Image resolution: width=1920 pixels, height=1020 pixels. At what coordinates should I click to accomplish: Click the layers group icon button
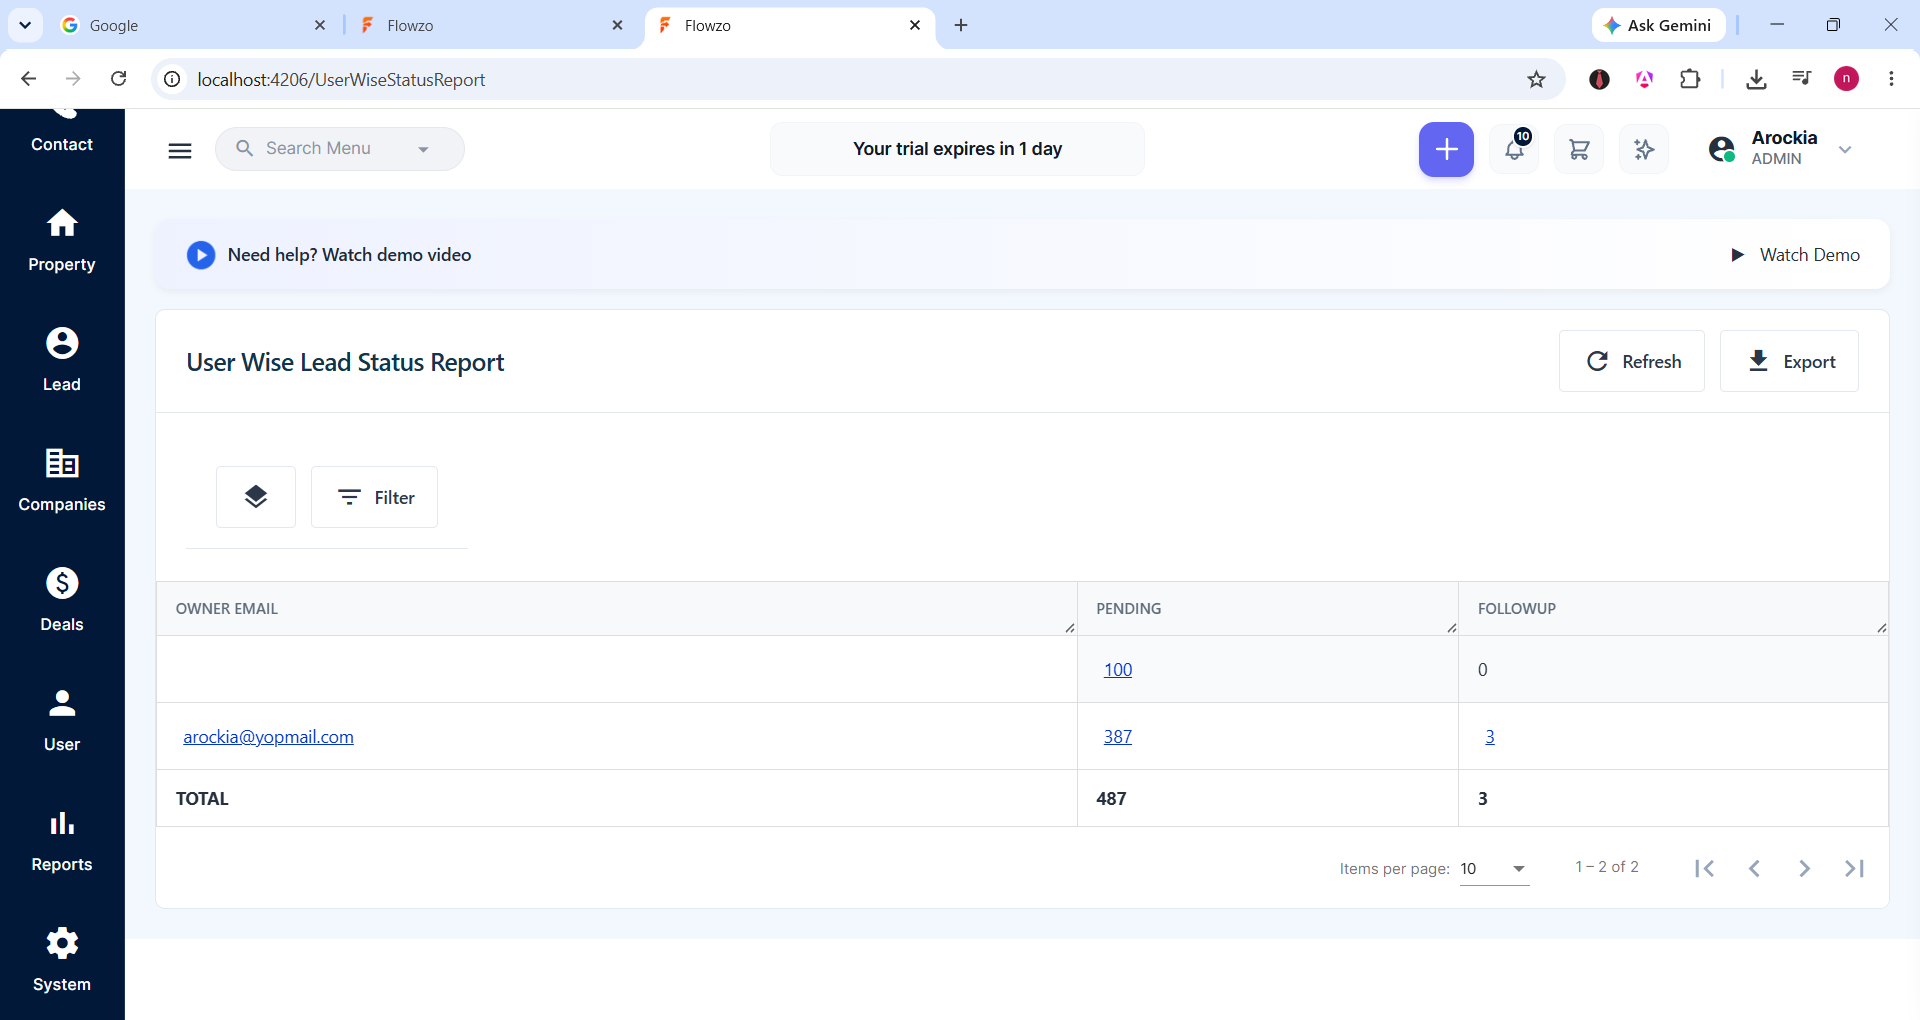256,497
